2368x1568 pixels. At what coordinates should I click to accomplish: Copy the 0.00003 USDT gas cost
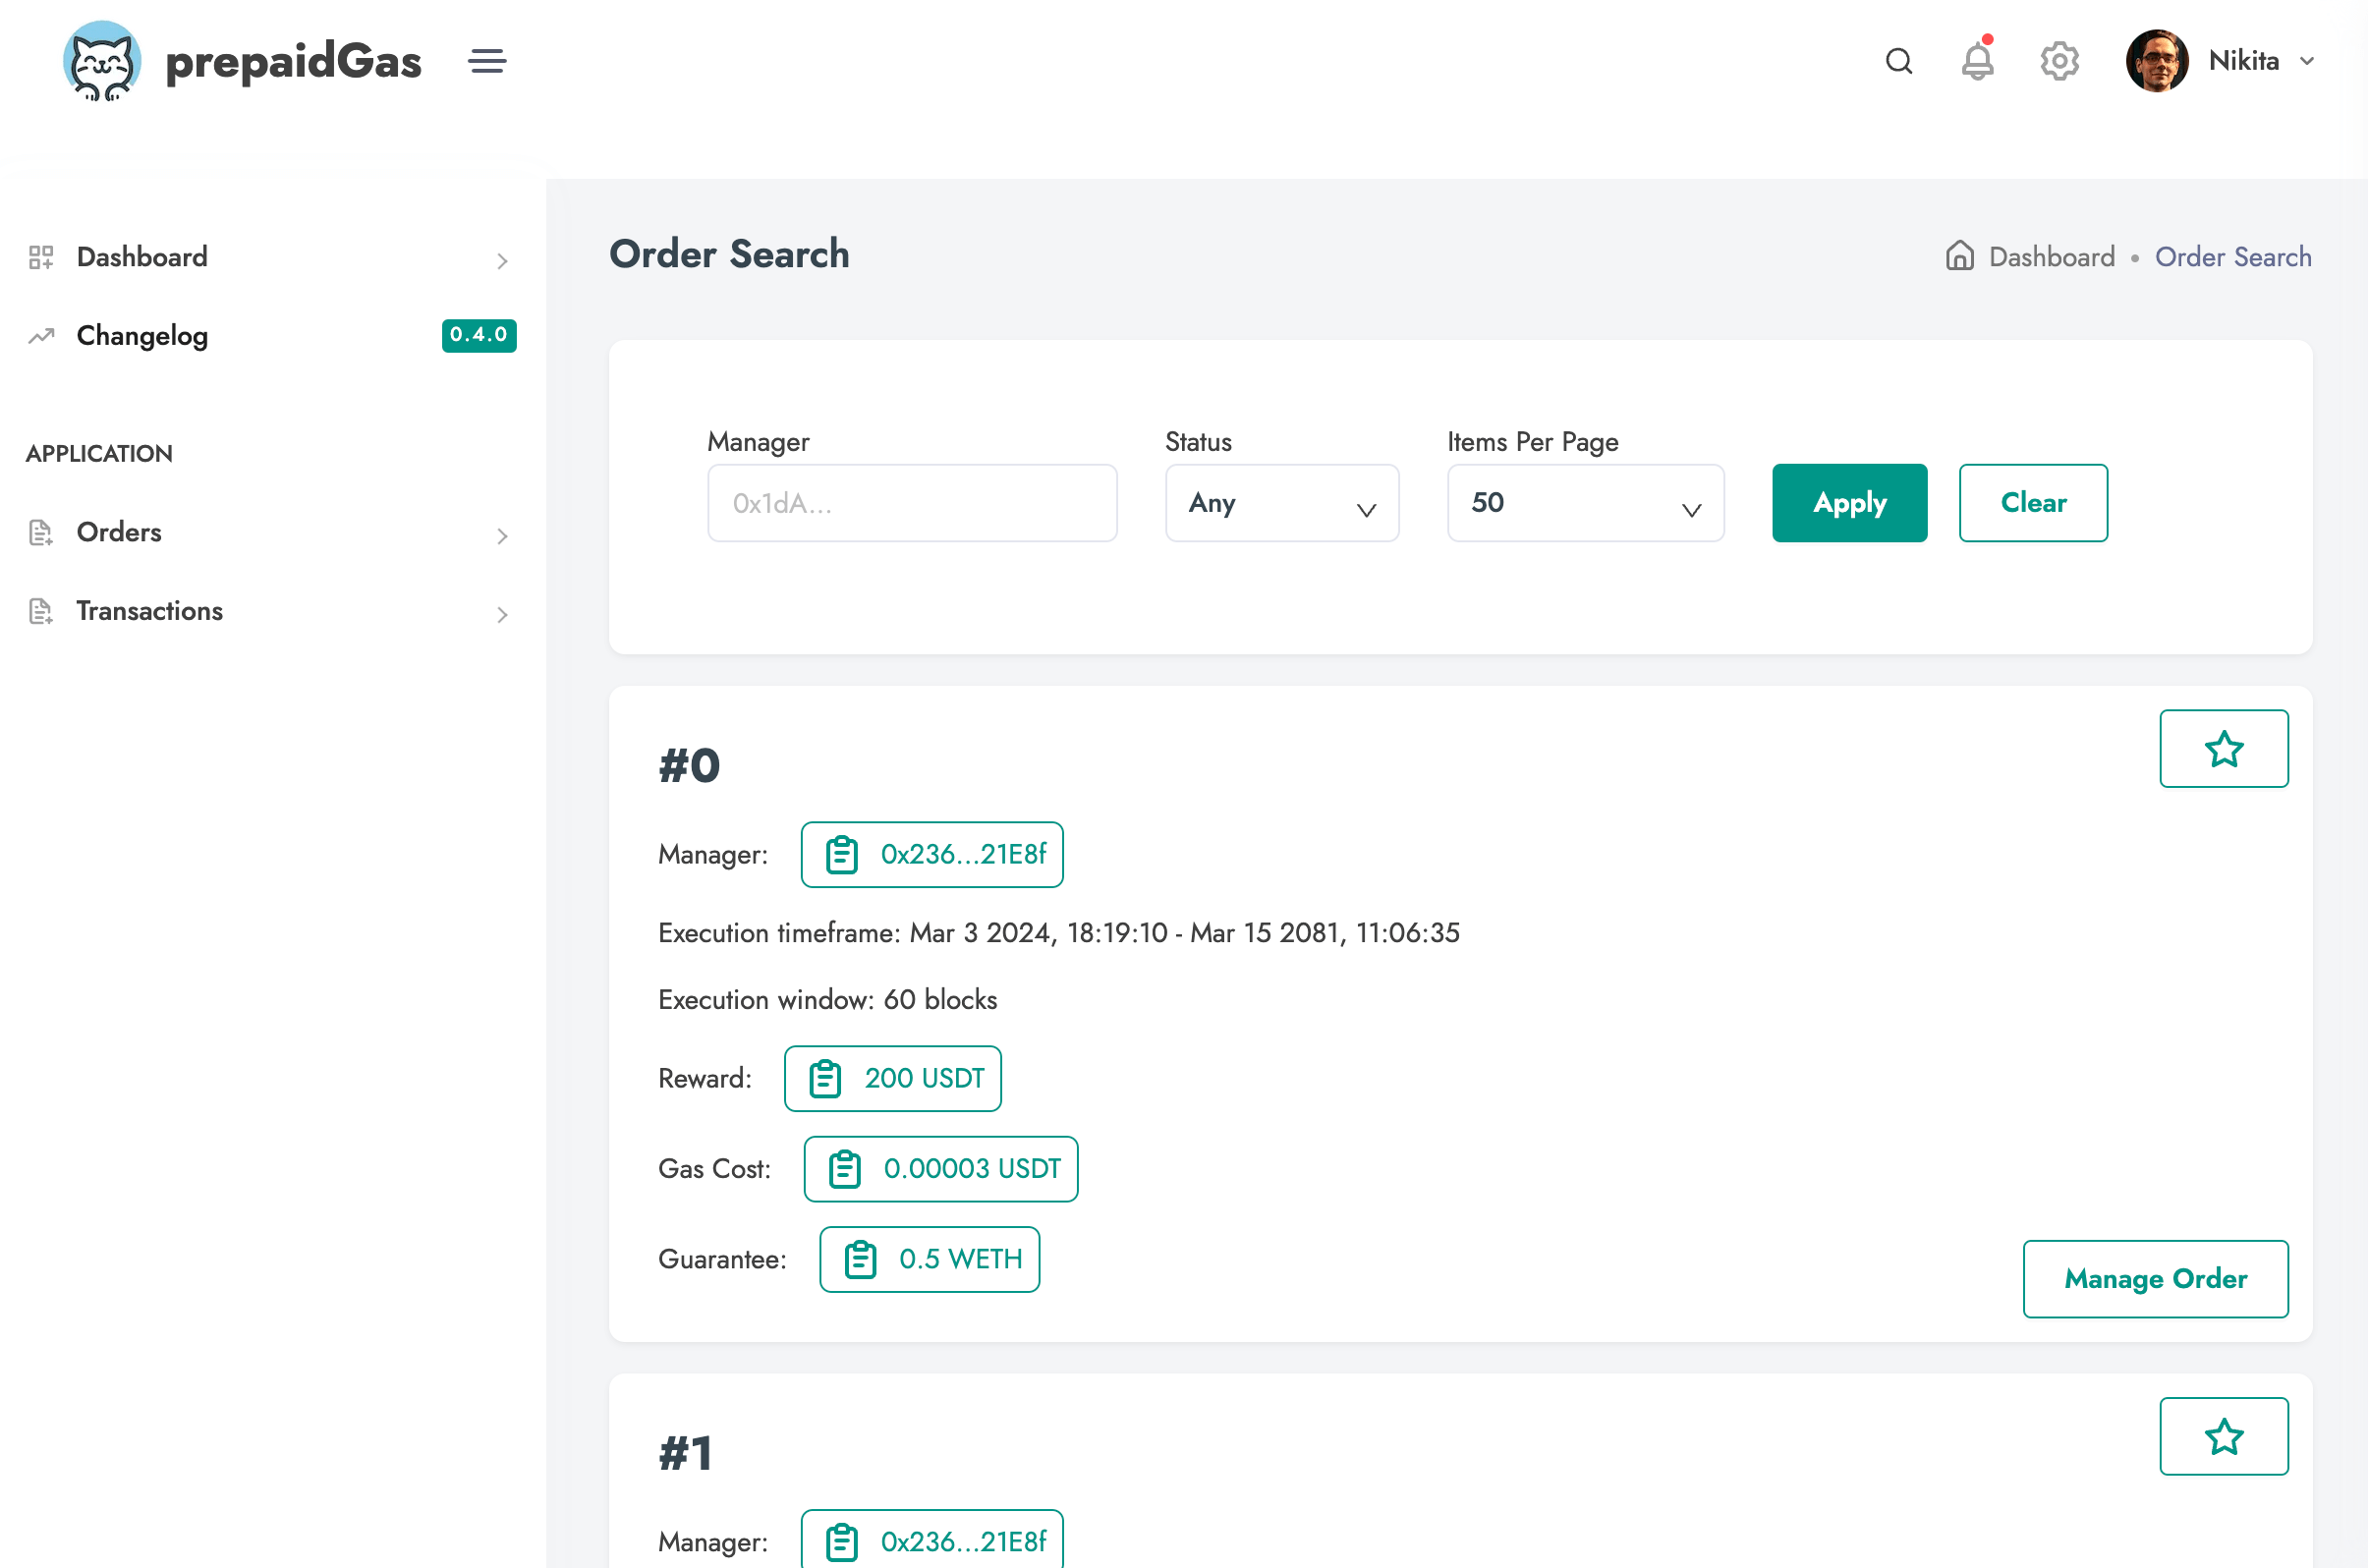pos(941,1169)
